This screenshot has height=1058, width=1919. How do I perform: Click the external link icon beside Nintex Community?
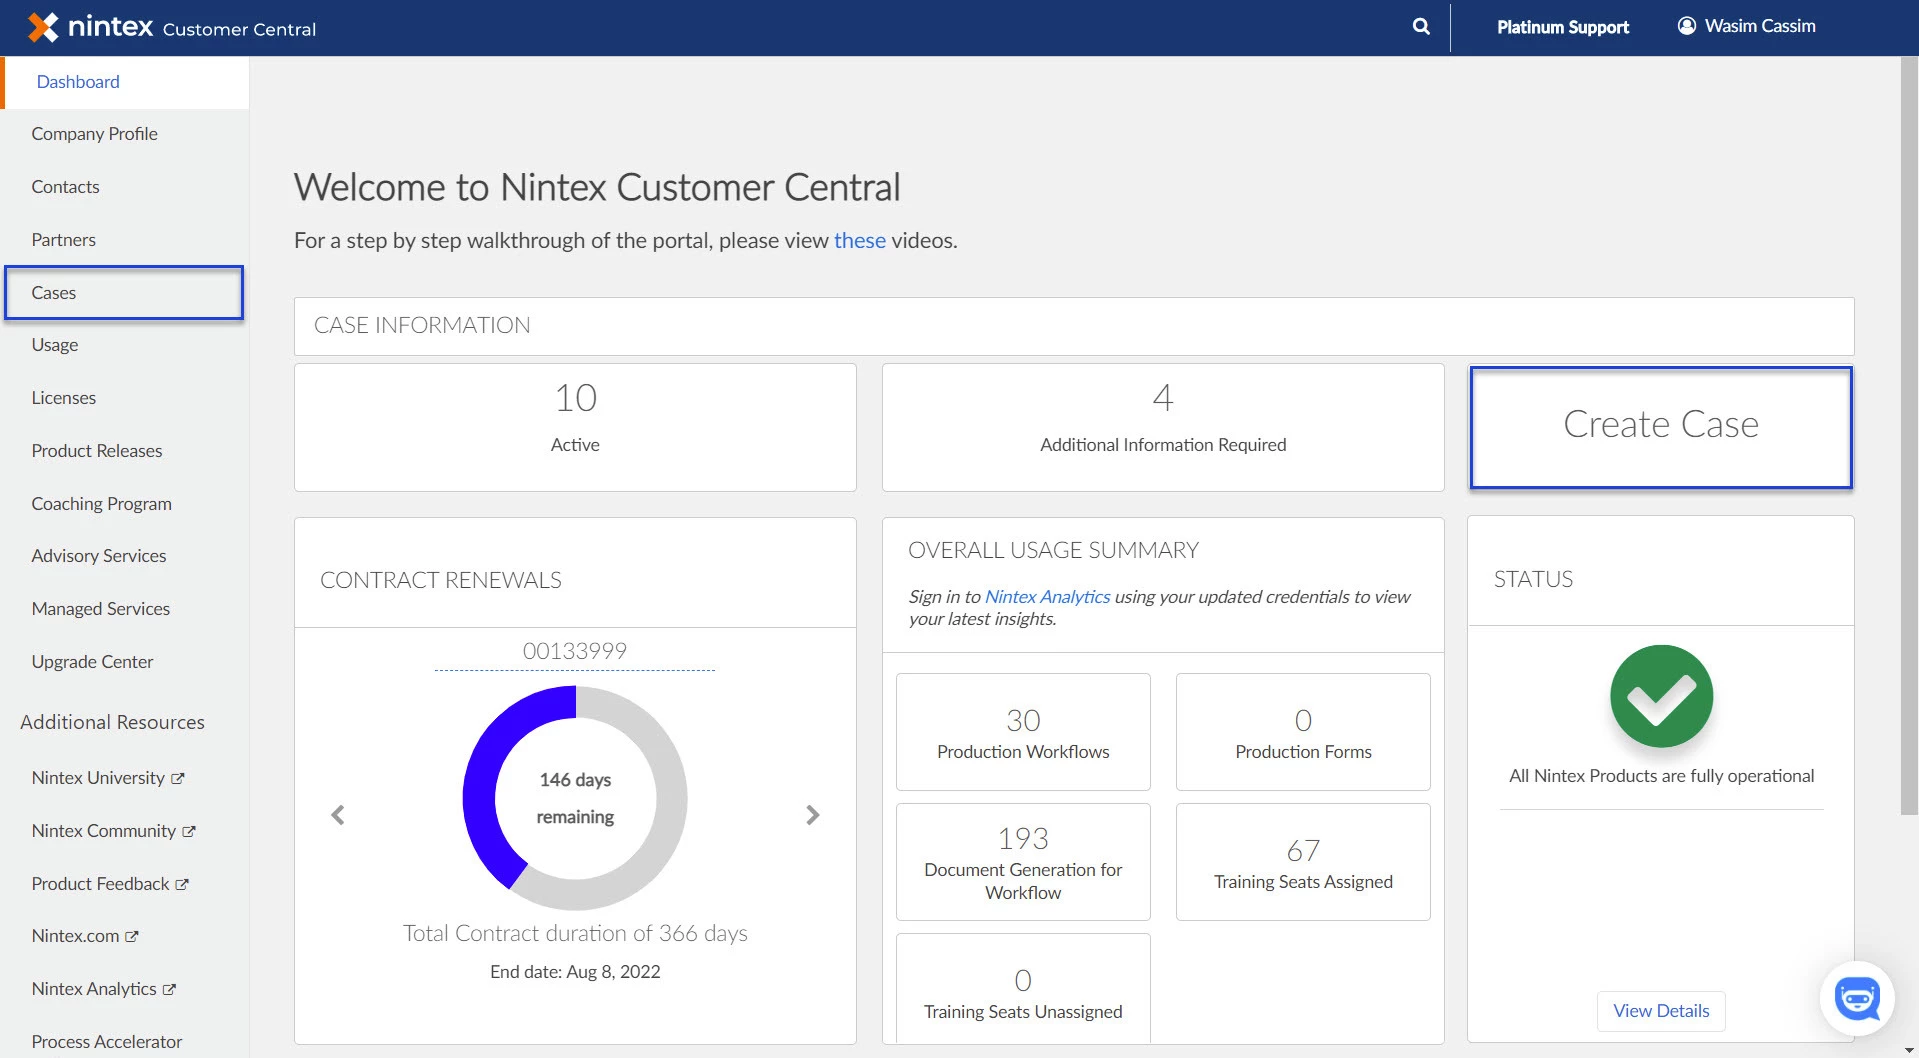click(x=190, y=831)
